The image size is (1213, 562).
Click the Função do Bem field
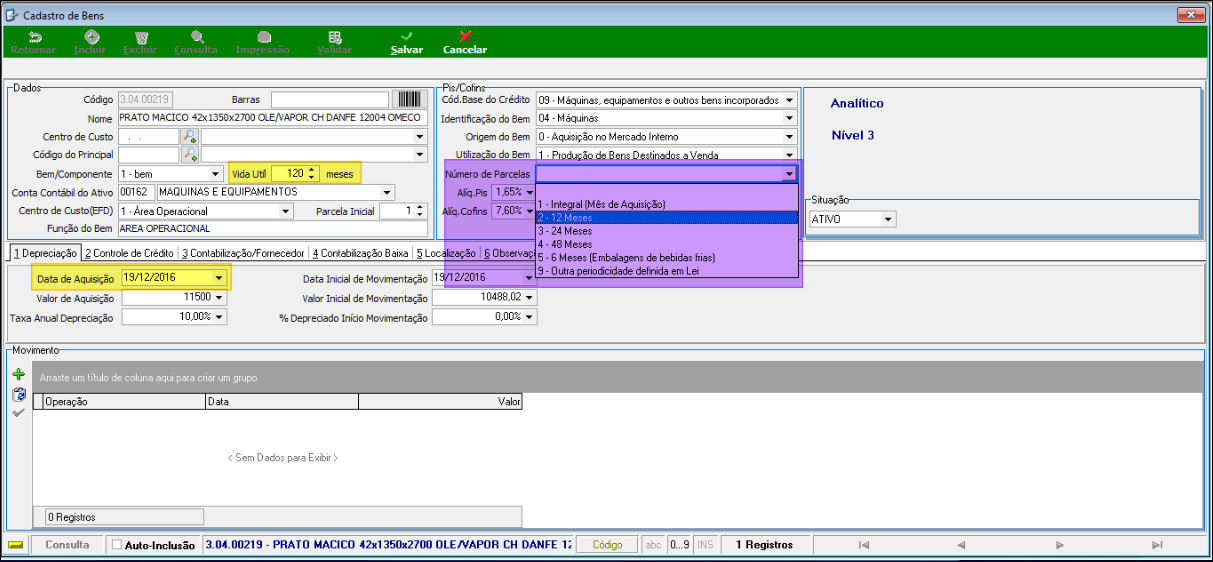pyautogui.click(x=272, y=229)
